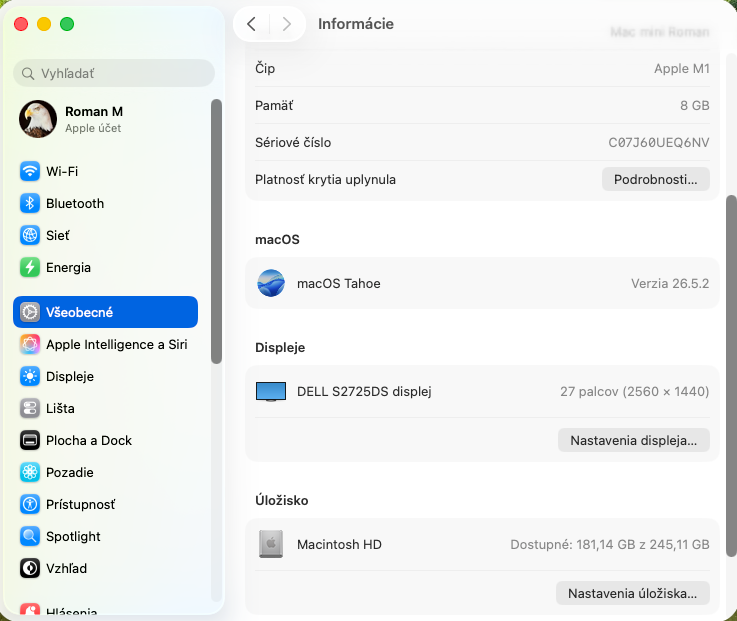Choose Energia label in sidebar
The height and width of the screenshot is (621, 737).
68,267
